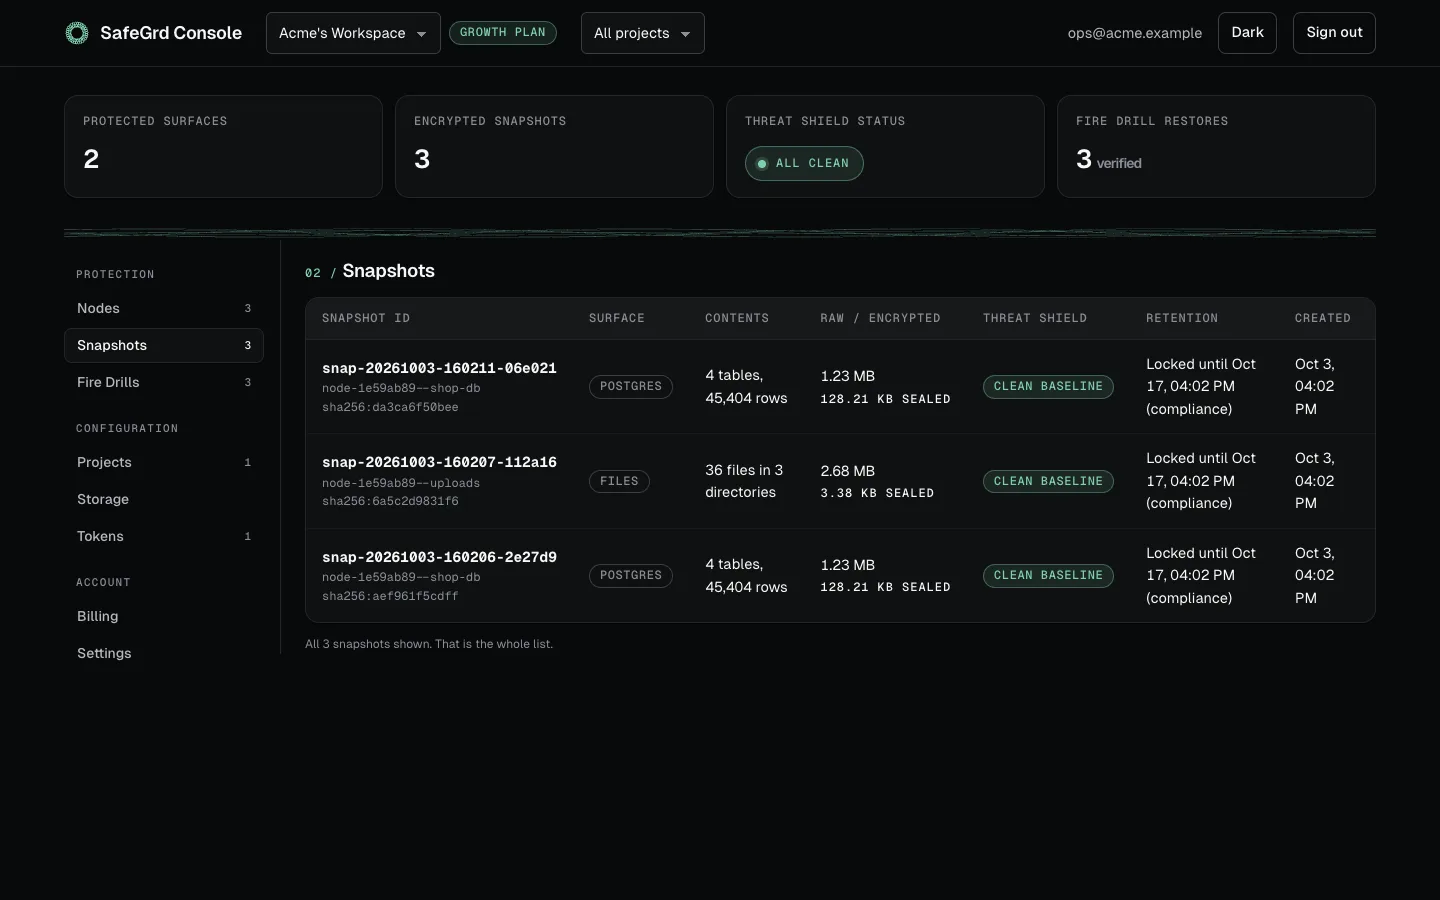Image resolution: width=1440 pixels, height=900 pixels.
Task: Open Billing under Account
Action: tap(164, 616)
